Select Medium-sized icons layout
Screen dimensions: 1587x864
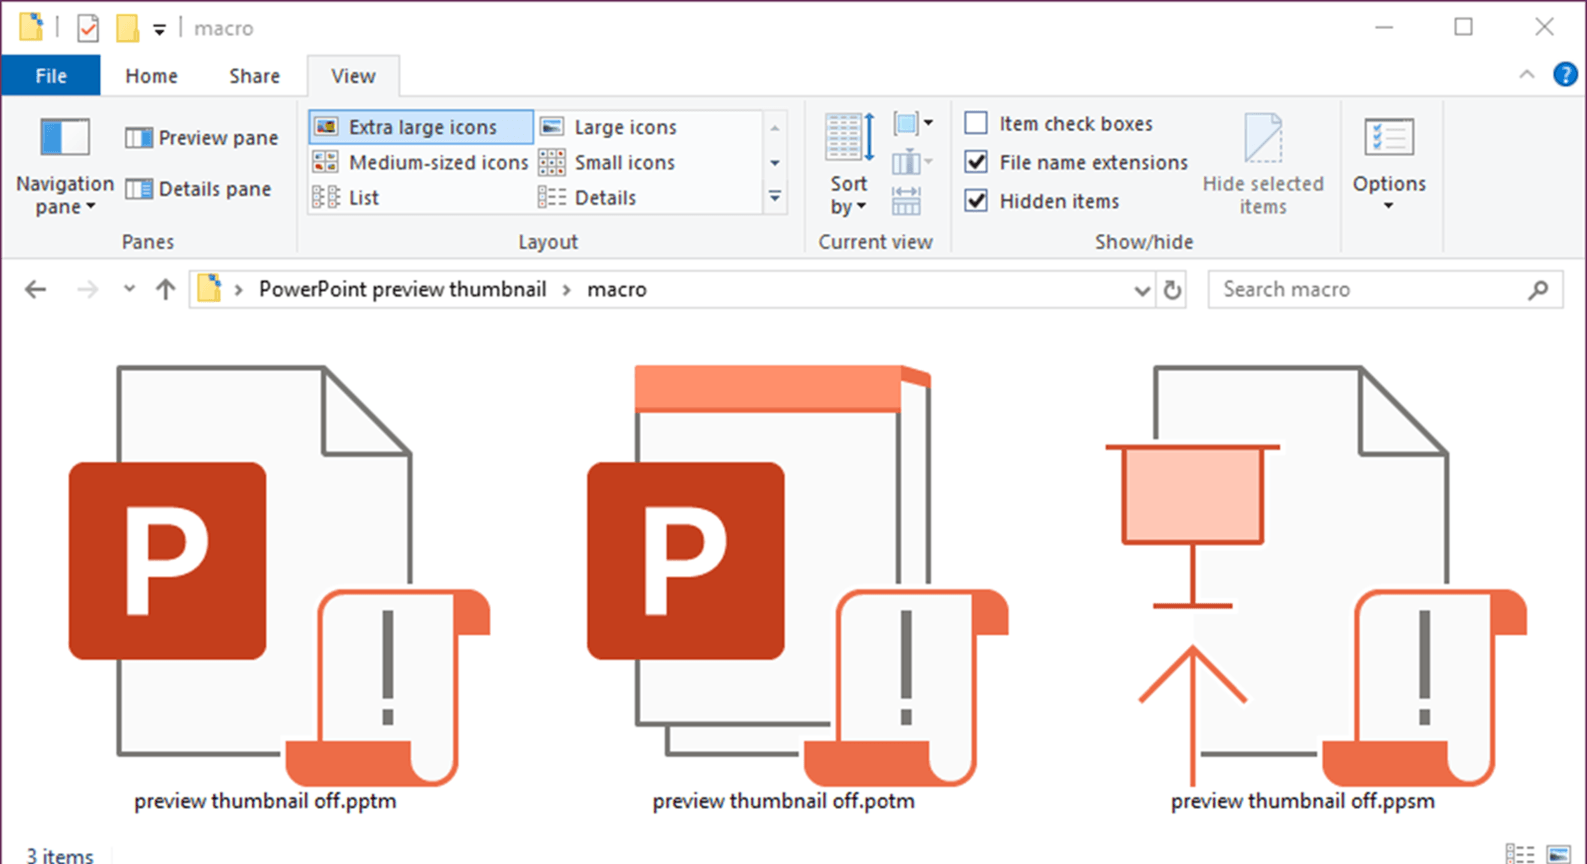click(420, 162)
